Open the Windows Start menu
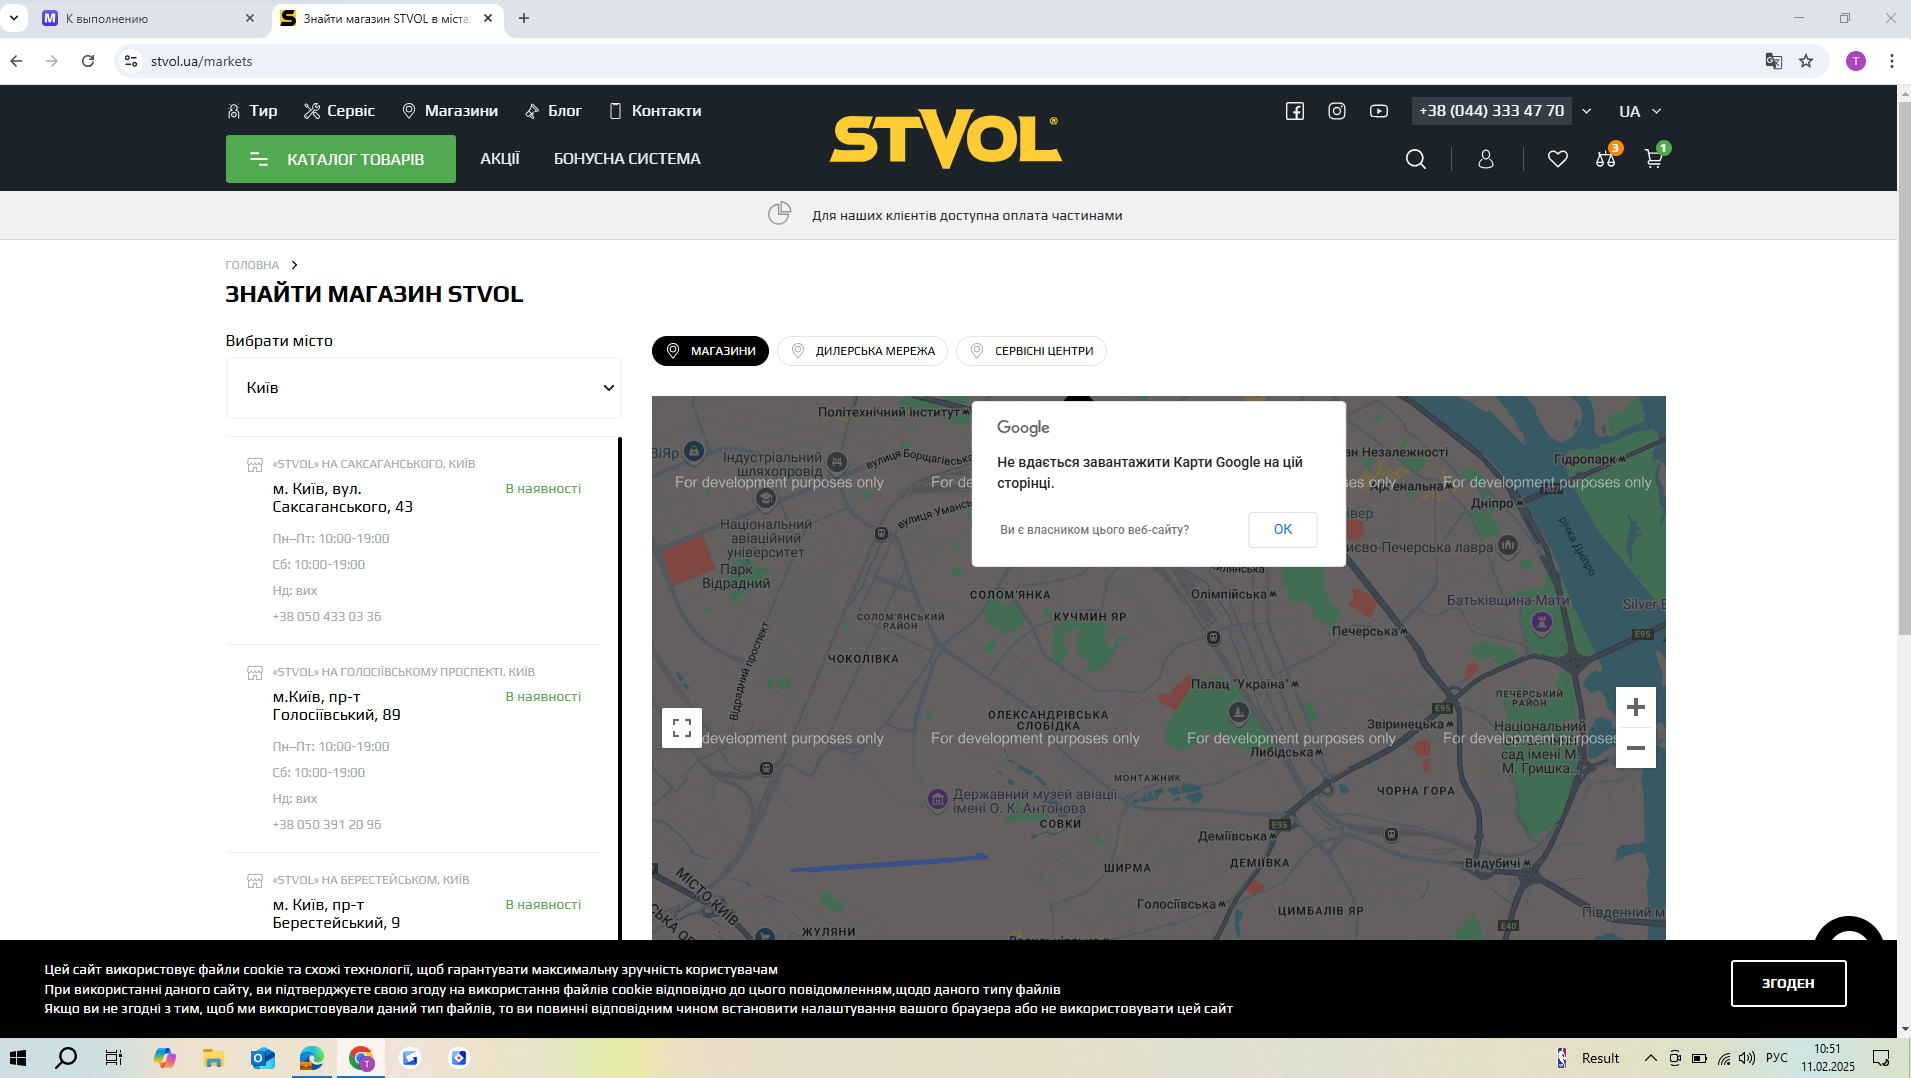 tap(17, 1058)
